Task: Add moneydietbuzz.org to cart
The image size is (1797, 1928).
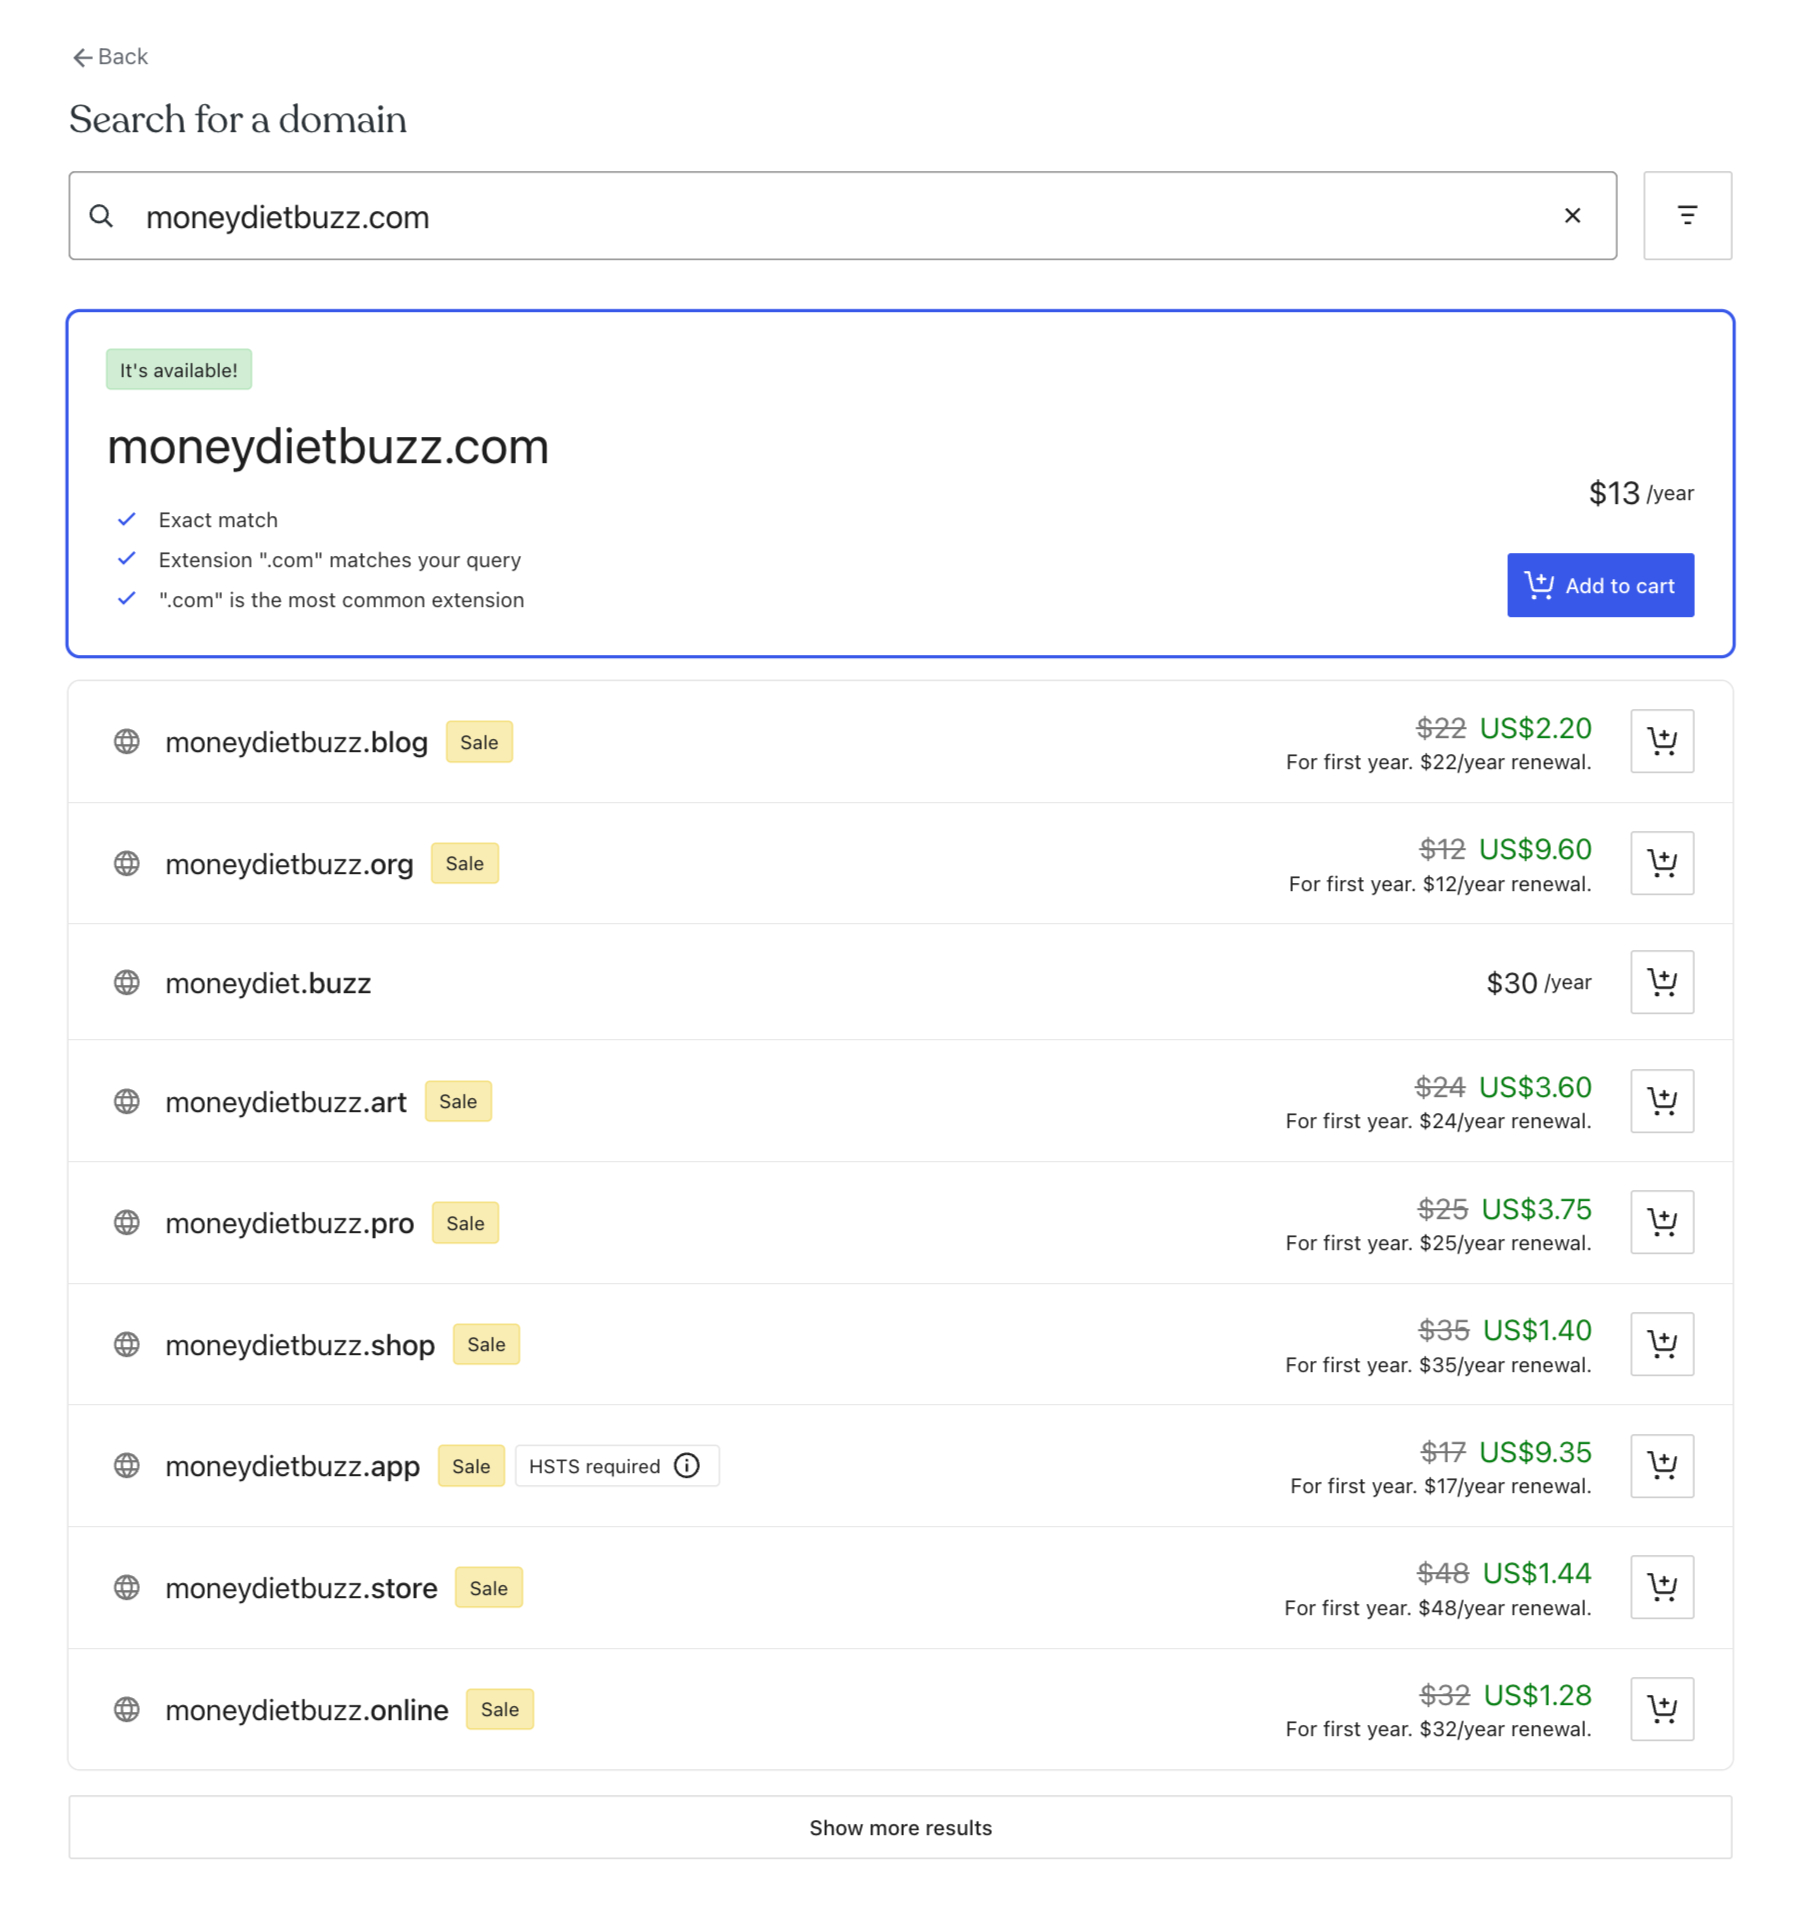Action: pos(1660,863)
